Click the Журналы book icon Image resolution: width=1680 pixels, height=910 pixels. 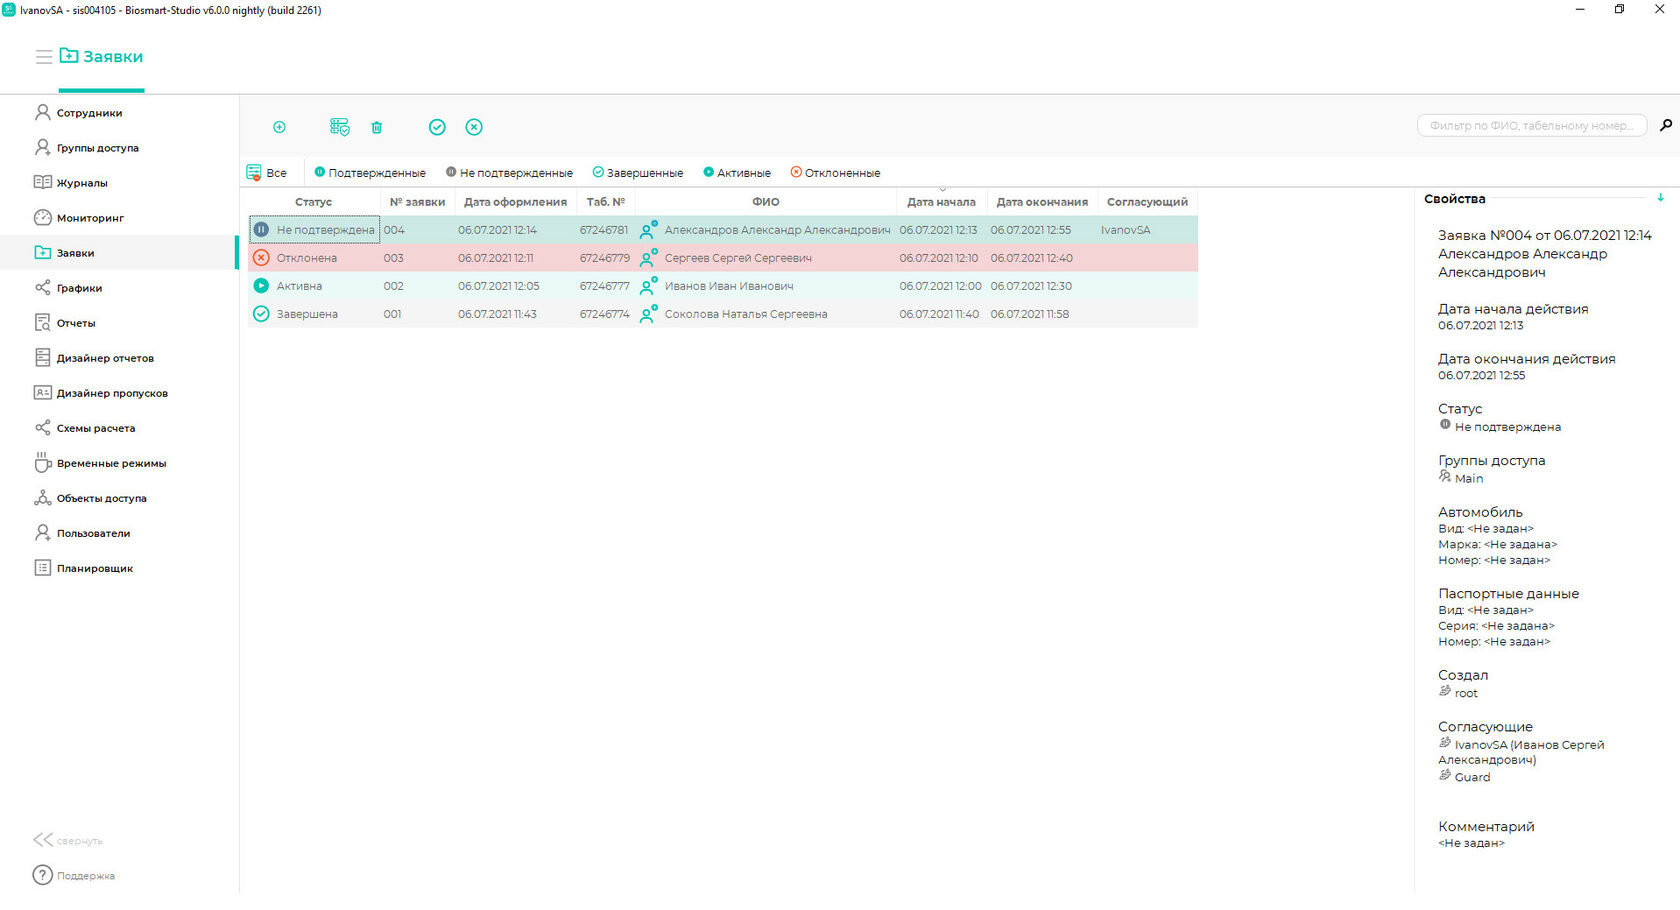pyautogui.click(x=43, y=182)
